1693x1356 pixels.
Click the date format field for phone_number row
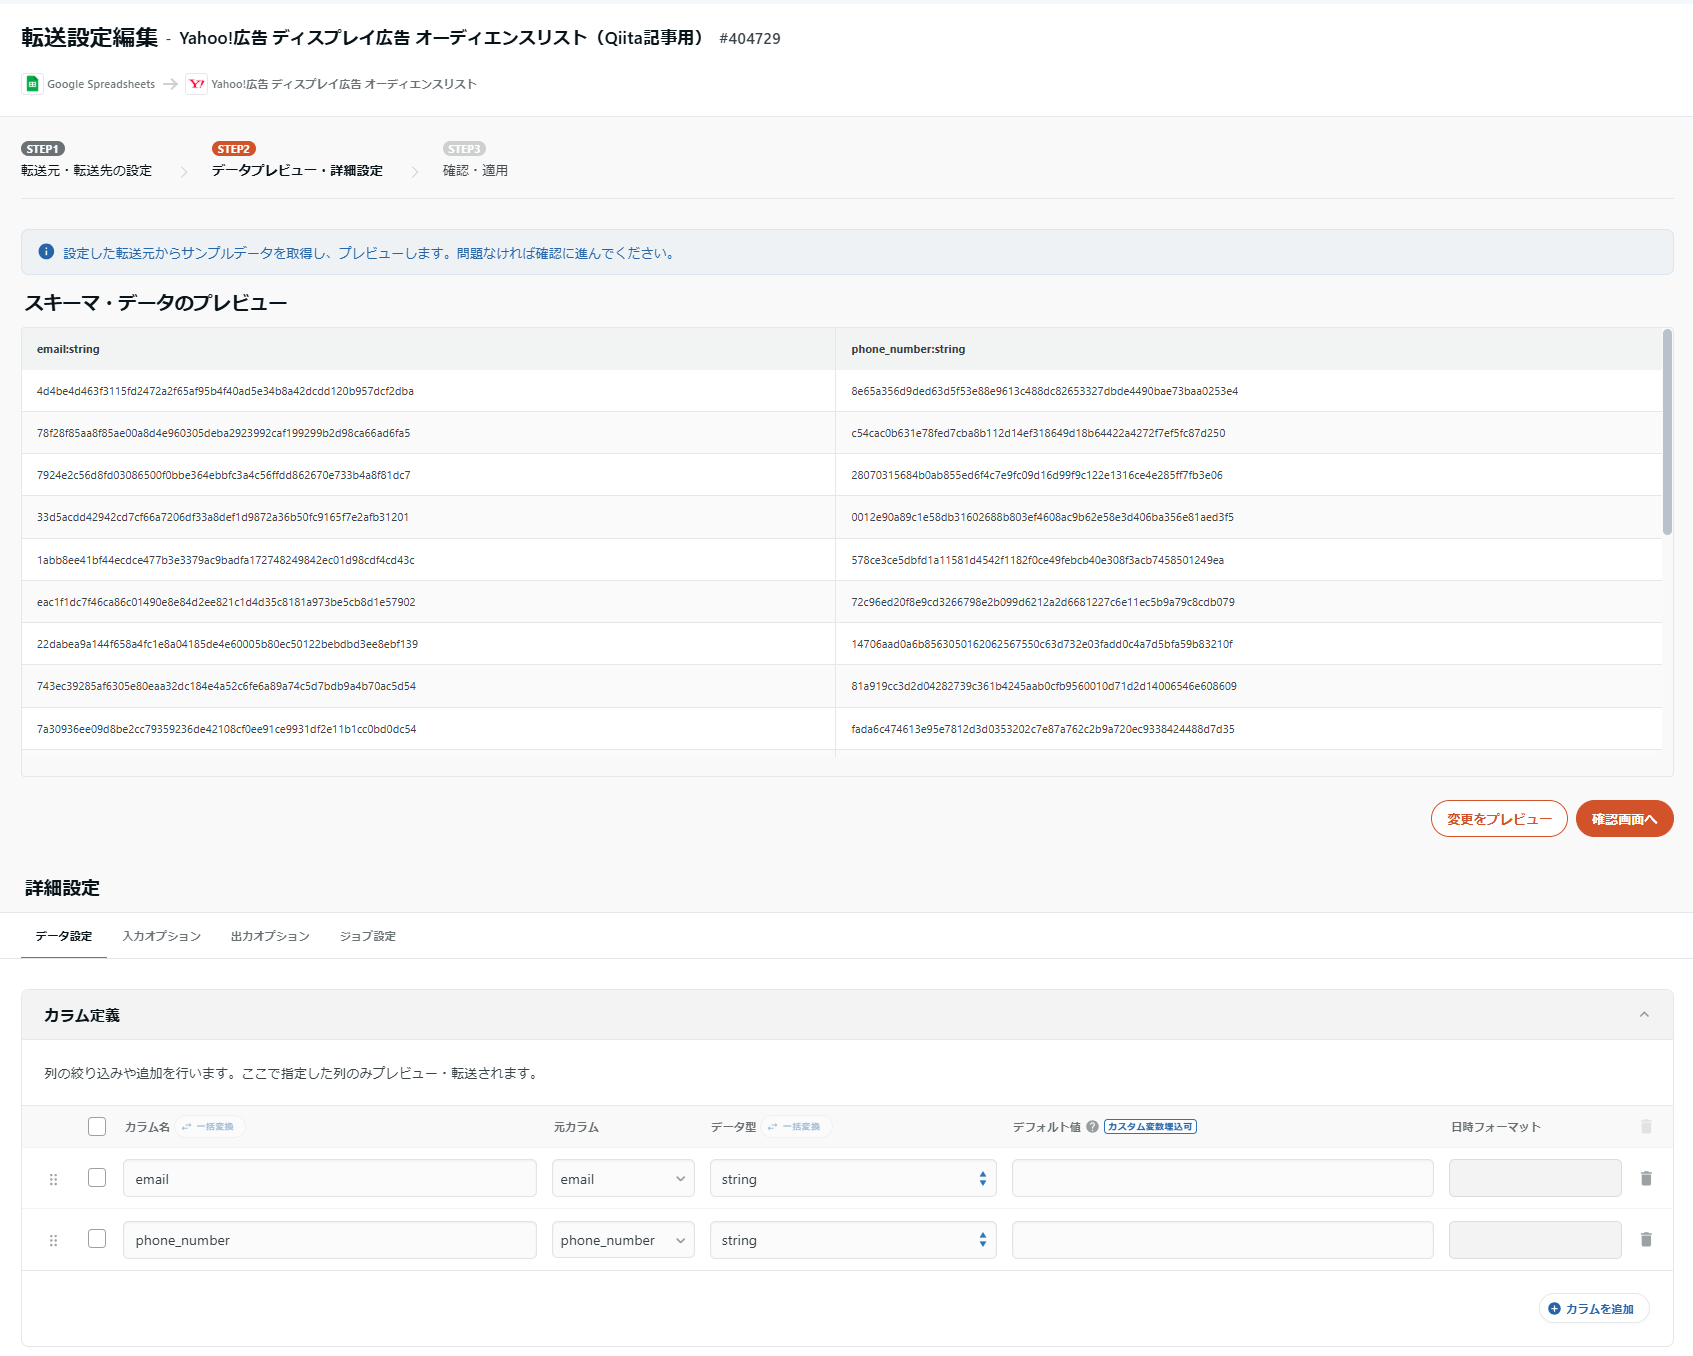(x=1535, y=1240)
